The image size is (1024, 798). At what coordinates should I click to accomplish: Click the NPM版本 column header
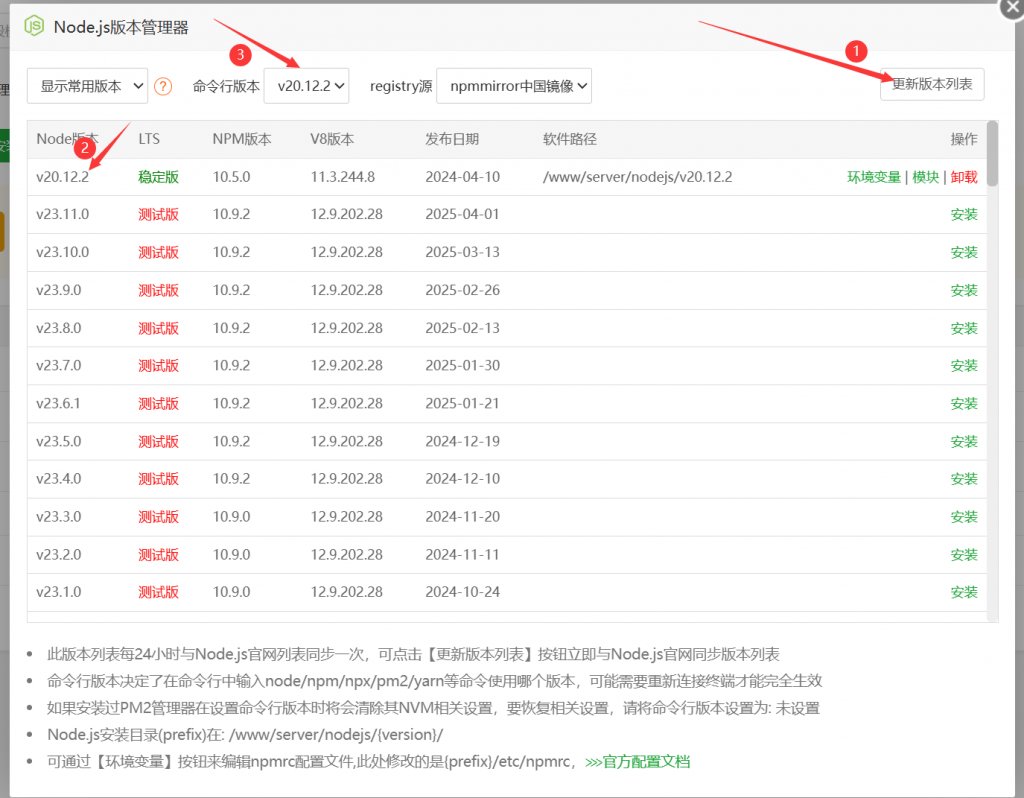pyautogui.click(x=242, y=139)
